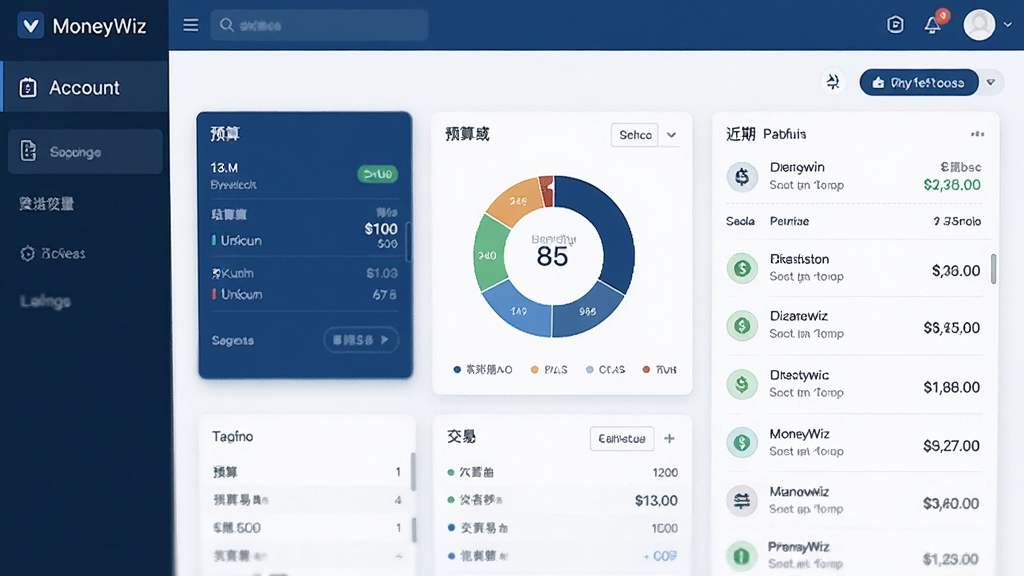This screenshot has width=1024, height=576.
Task: Click the blue Thy leftooss button
Action: coord(919,82)
